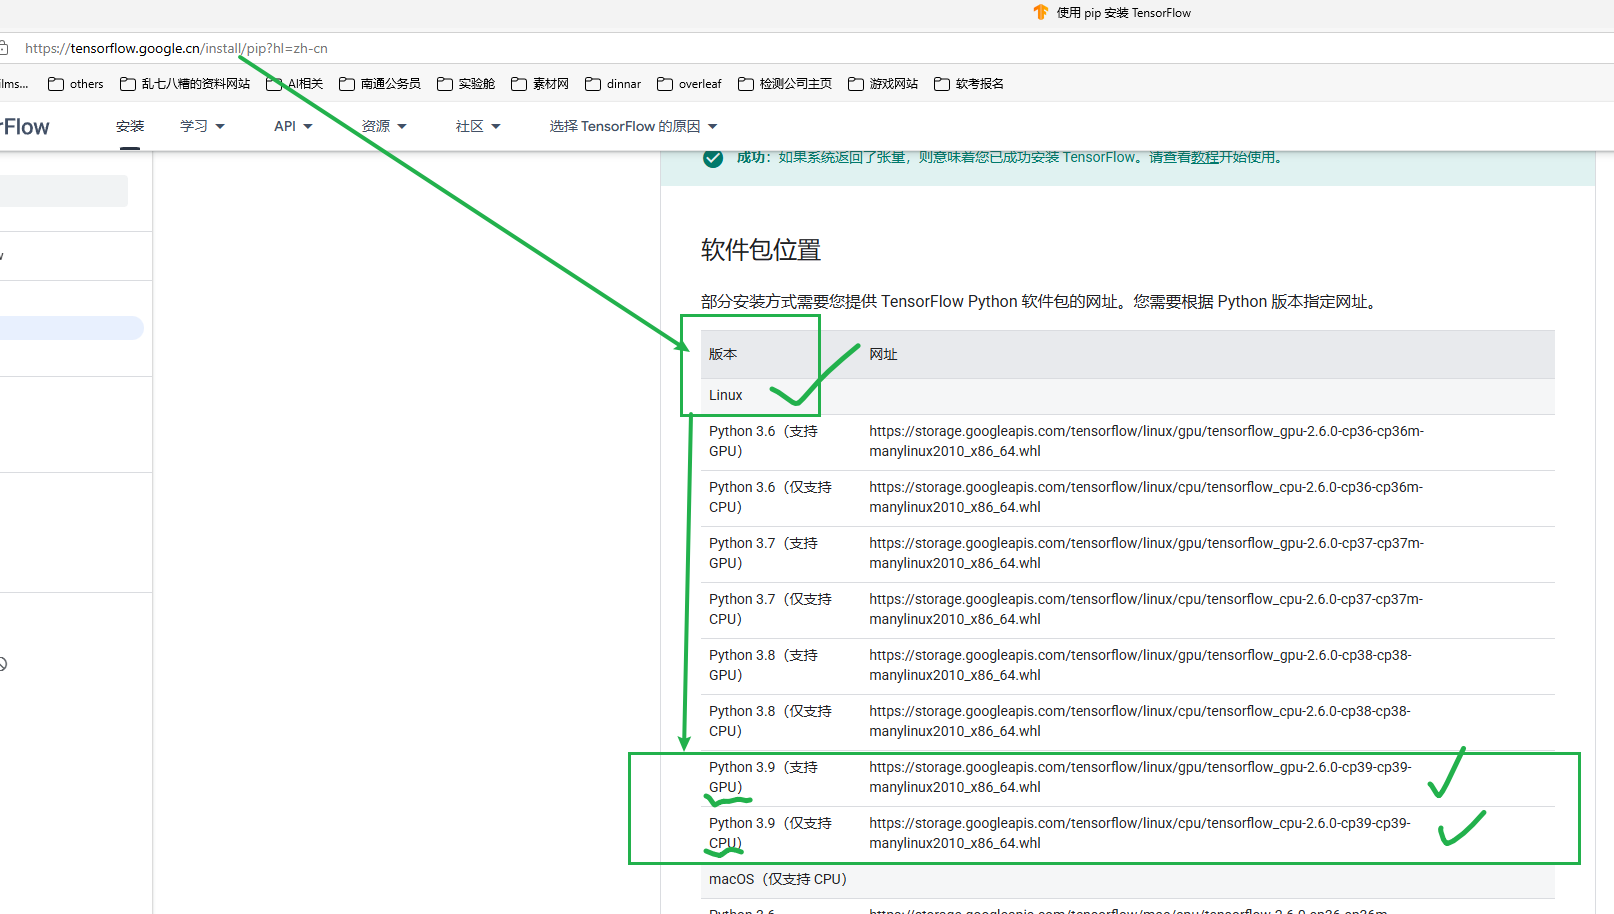Click the cp37 GPU wheel URL
The image size is (1614, 914).
(1146, 553)
